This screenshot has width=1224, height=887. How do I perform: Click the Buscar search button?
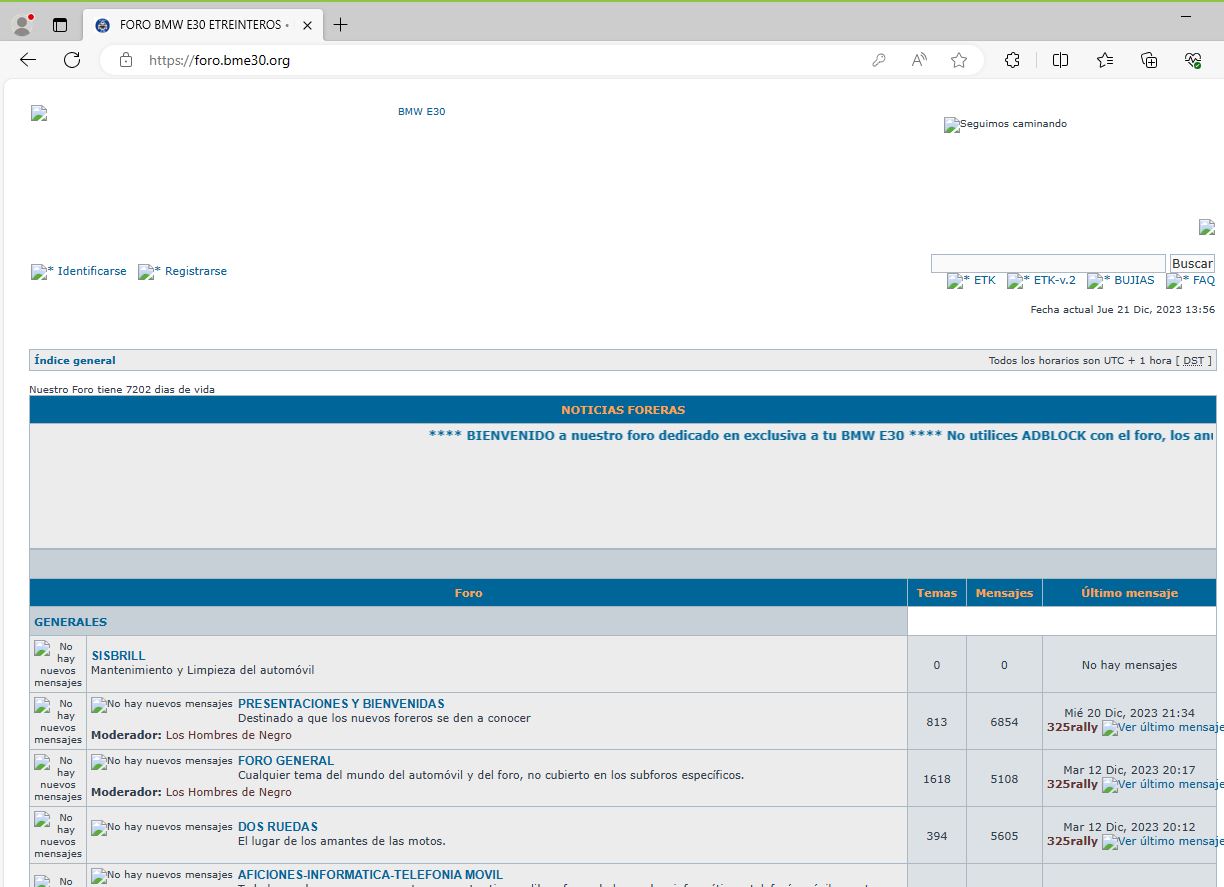pos(1192,263)
